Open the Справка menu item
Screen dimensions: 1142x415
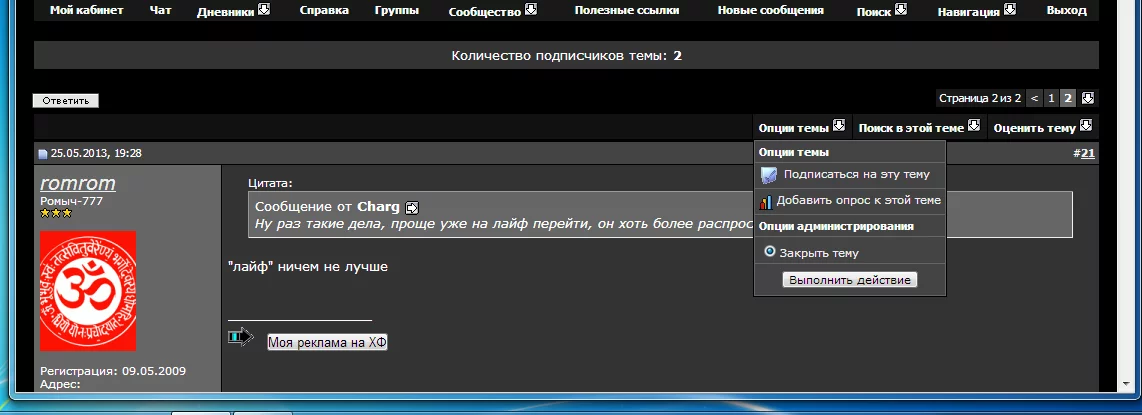[x=324, y=10]
